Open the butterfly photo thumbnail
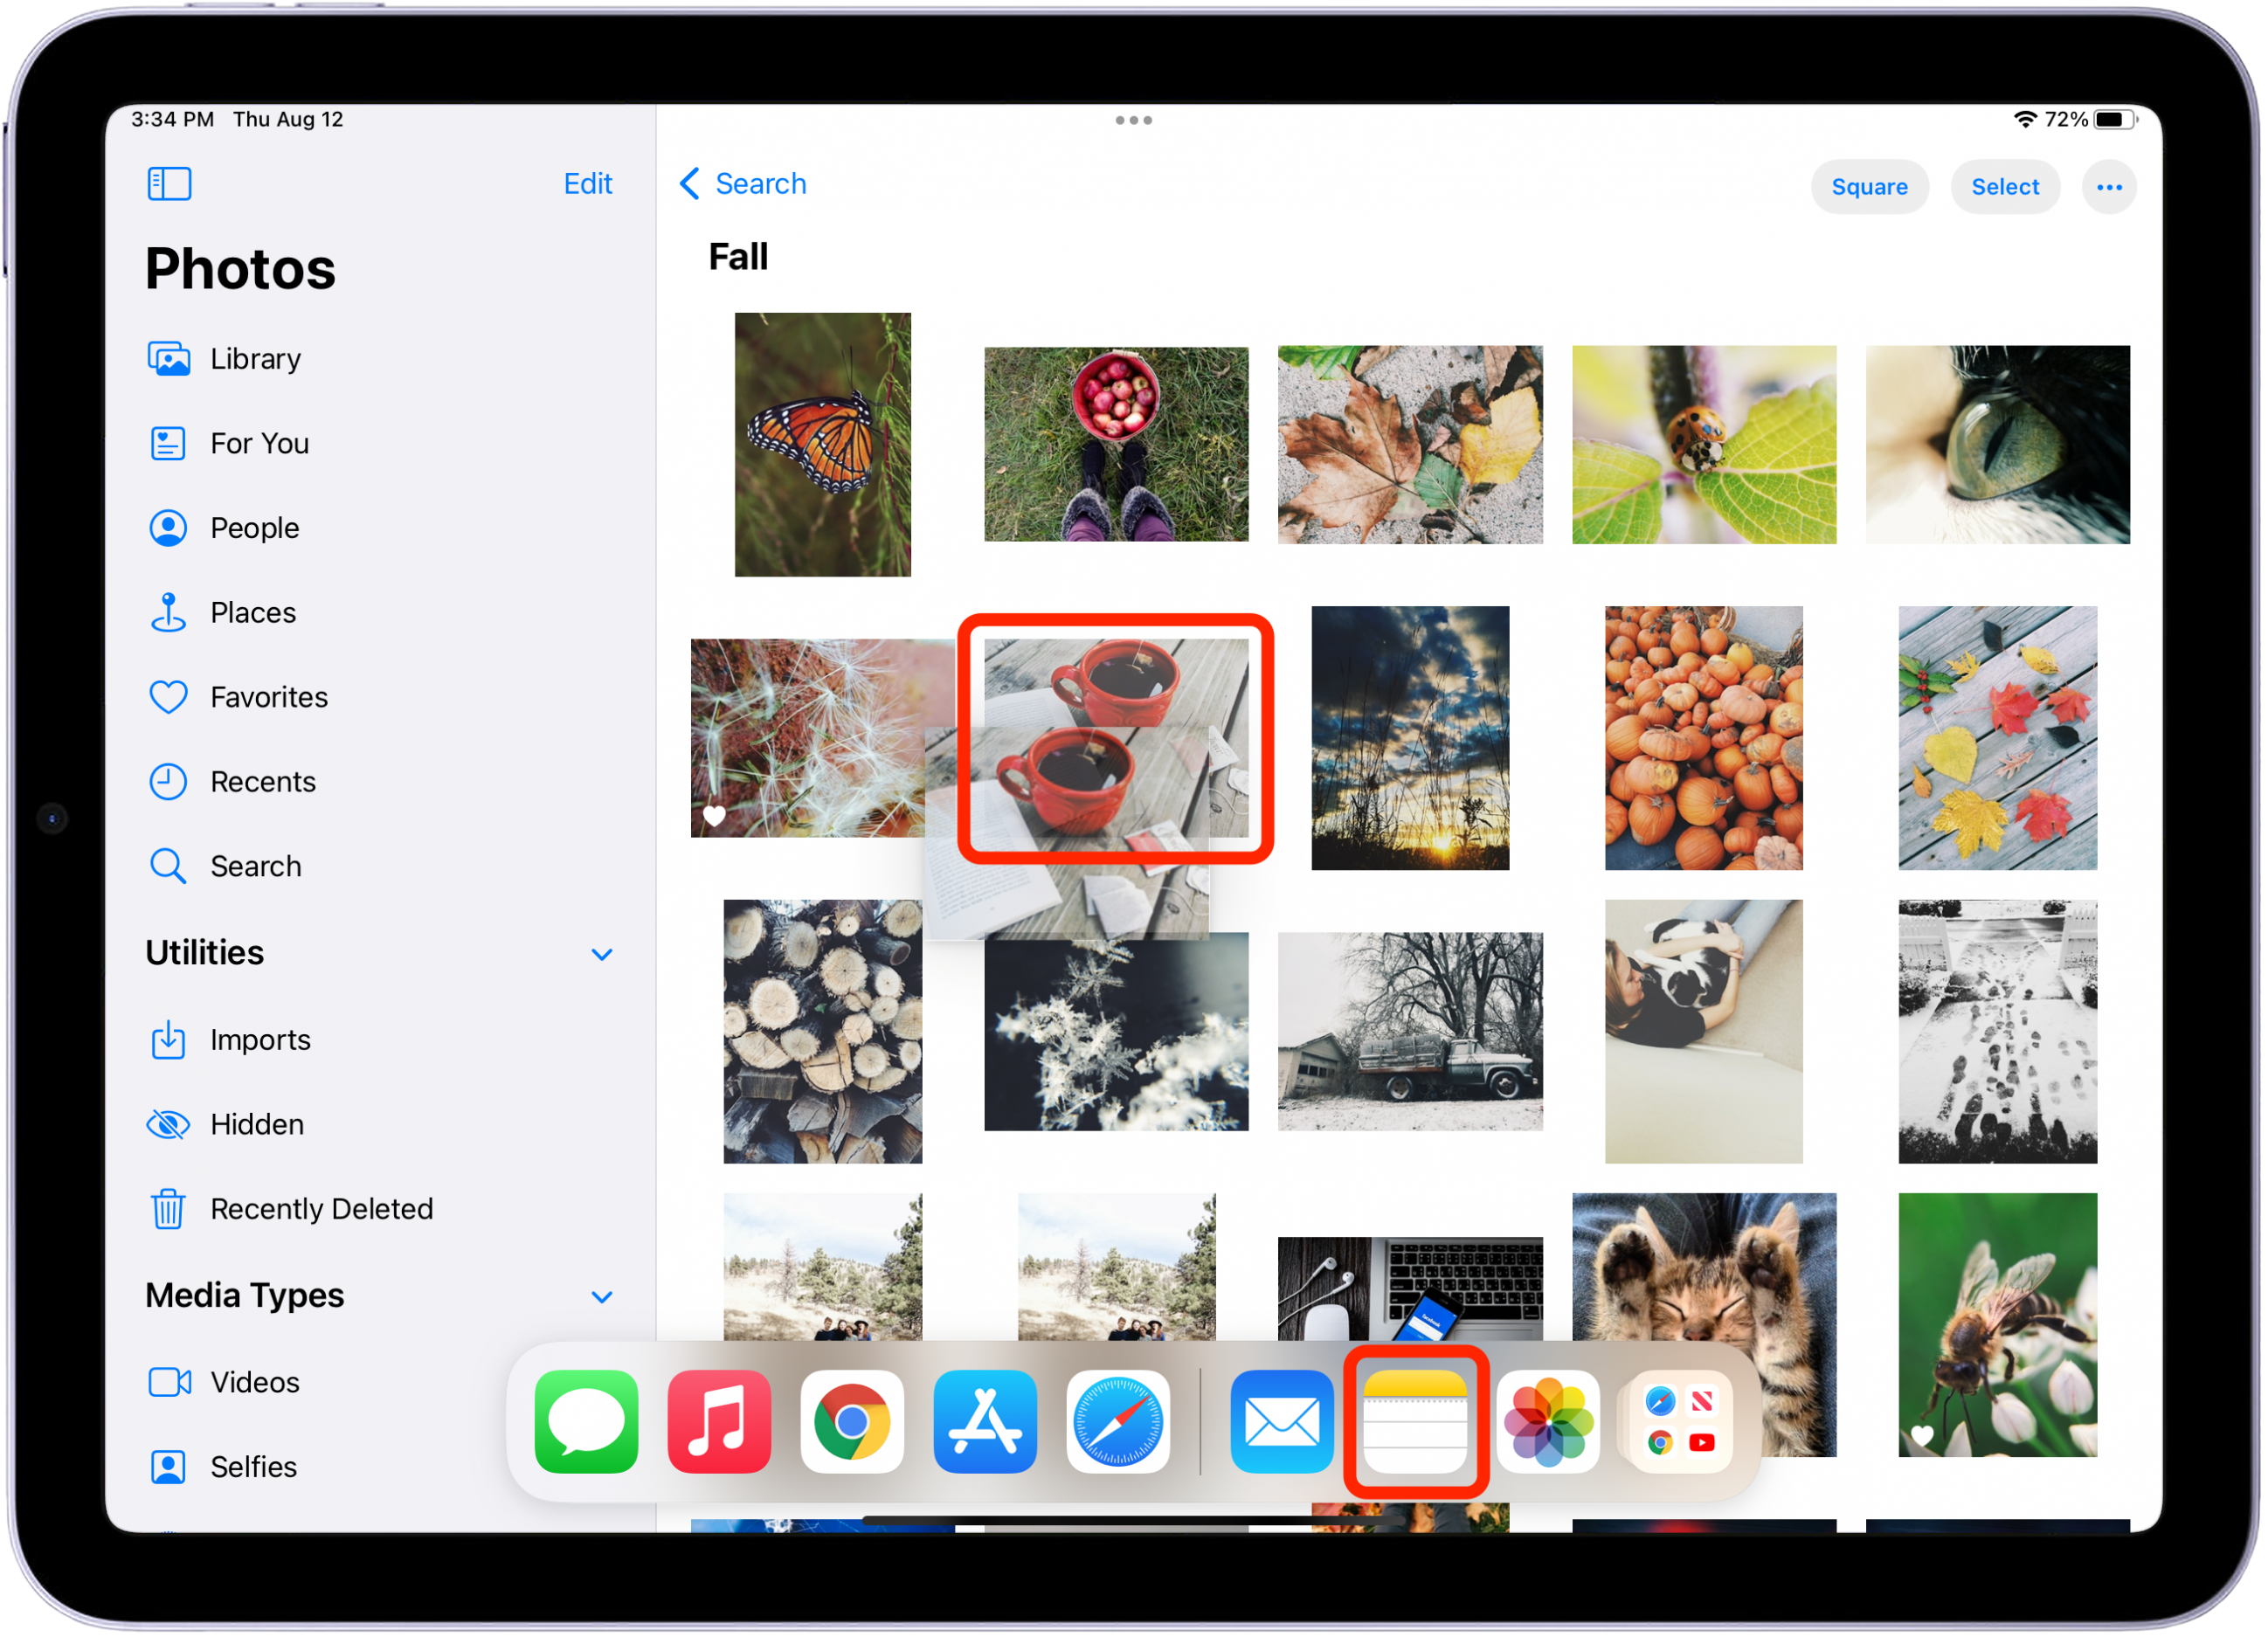Viewport: 2268px width, 1637px height. (824, 445)
